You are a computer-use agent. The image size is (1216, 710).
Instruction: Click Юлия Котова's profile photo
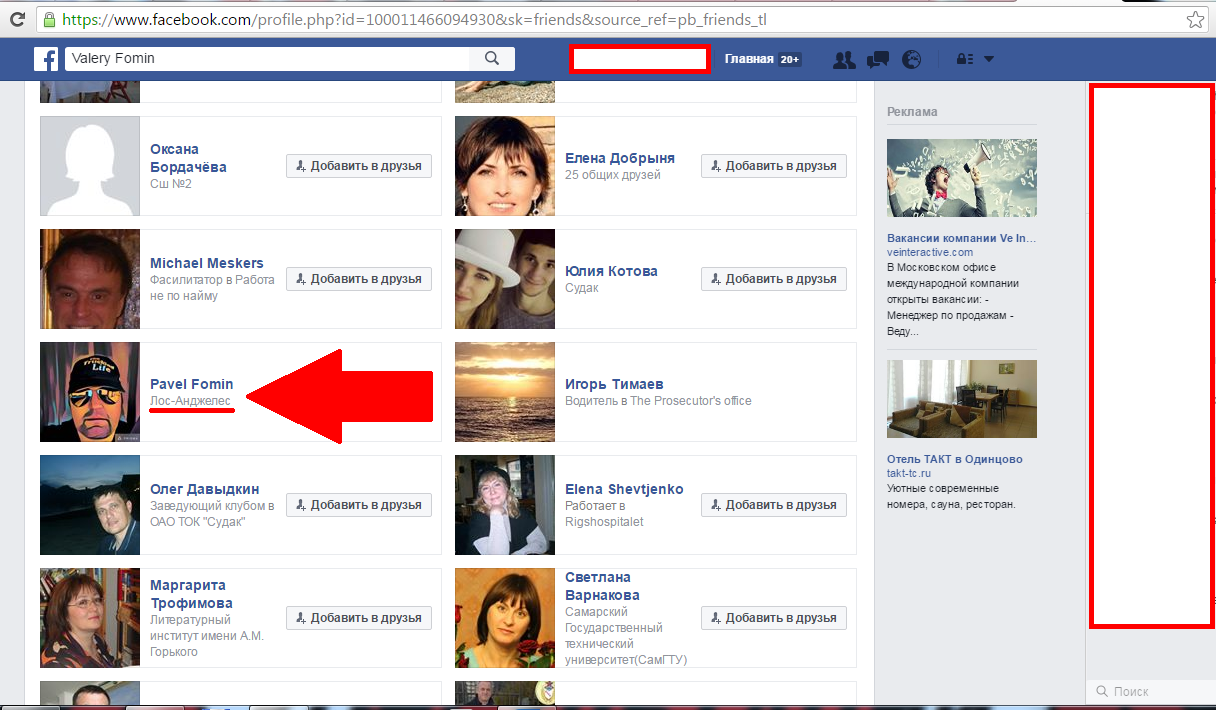coord(505,279)
